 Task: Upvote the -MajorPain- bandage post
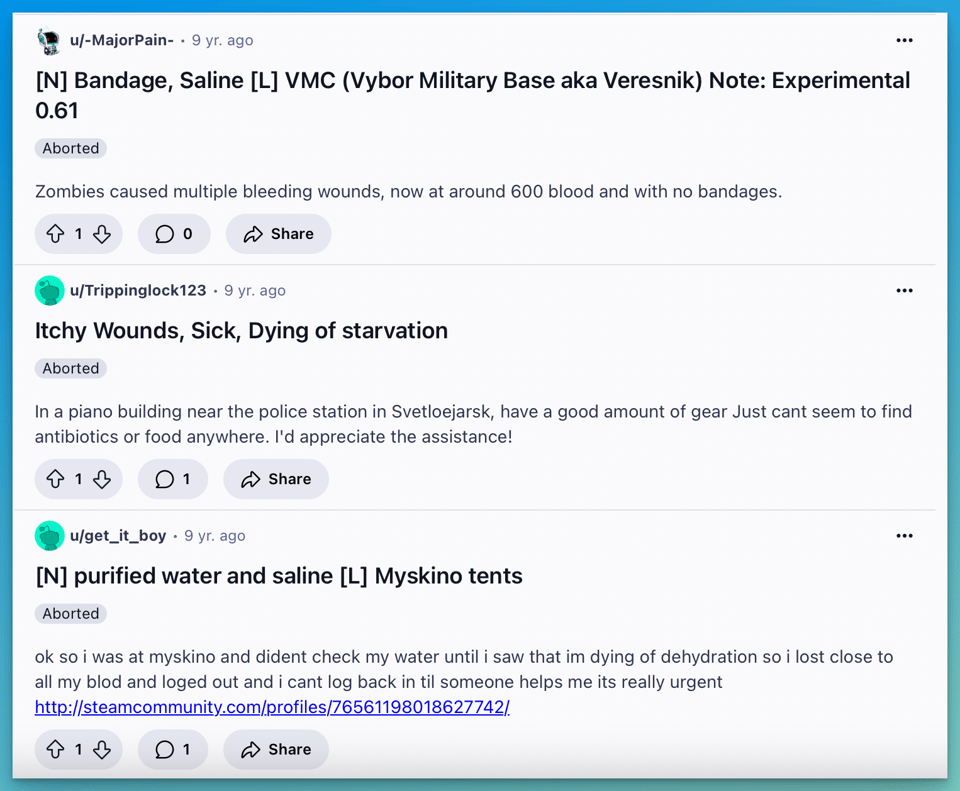coord(56,234)
